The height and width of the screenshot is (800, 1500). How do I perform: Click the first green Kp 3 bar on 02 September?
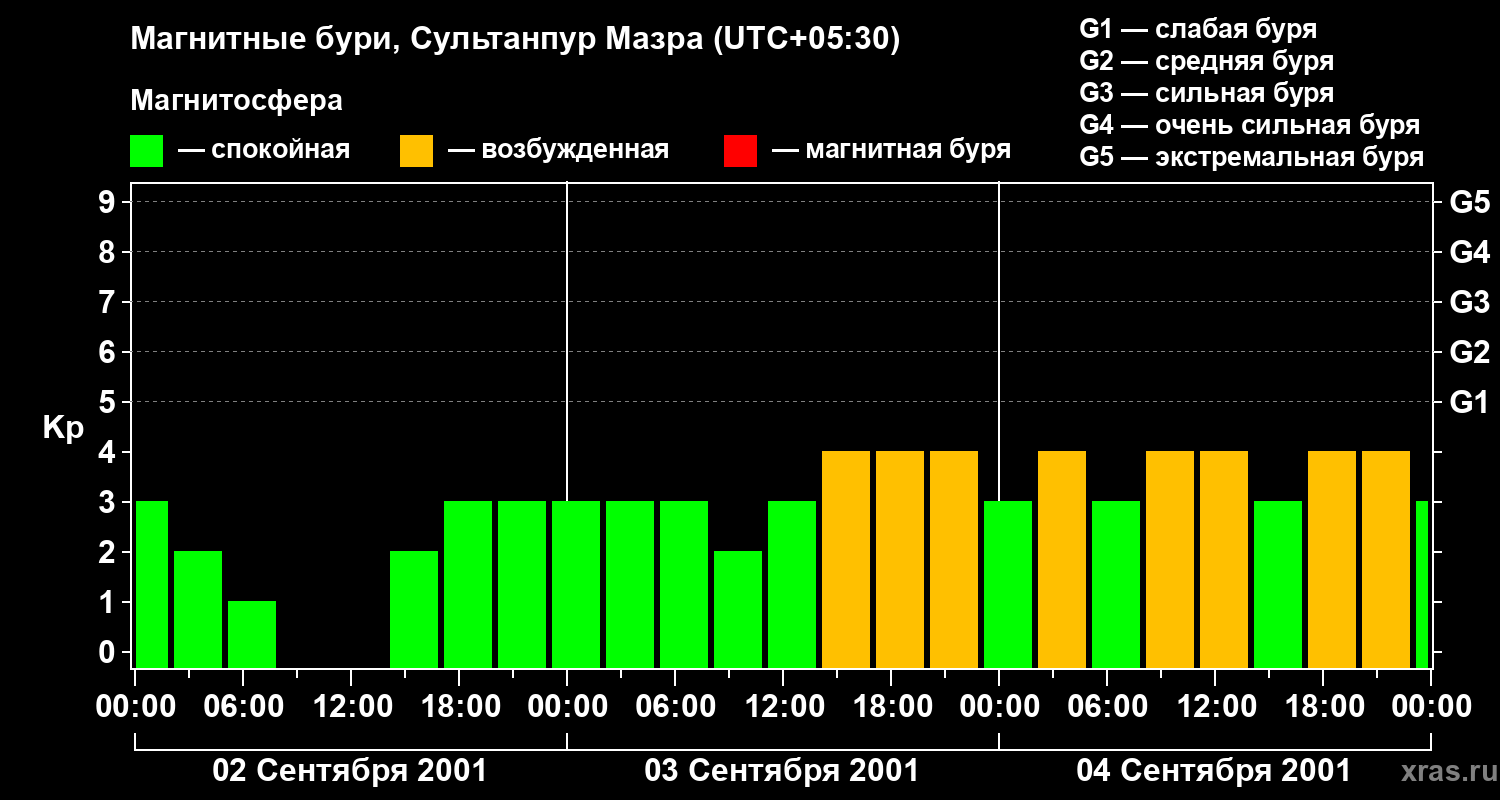(151, 584)
